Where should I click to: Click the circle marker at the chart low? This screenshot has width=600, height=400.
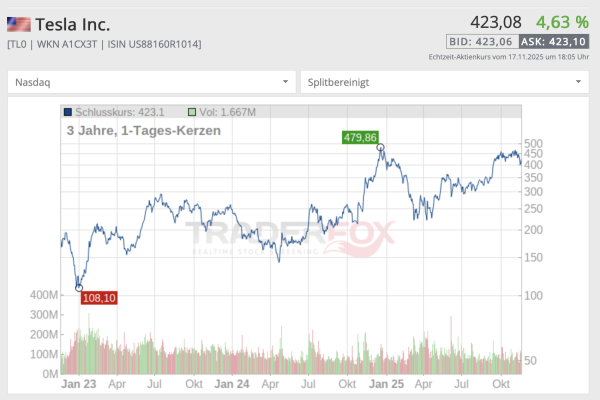click(80, 288)
